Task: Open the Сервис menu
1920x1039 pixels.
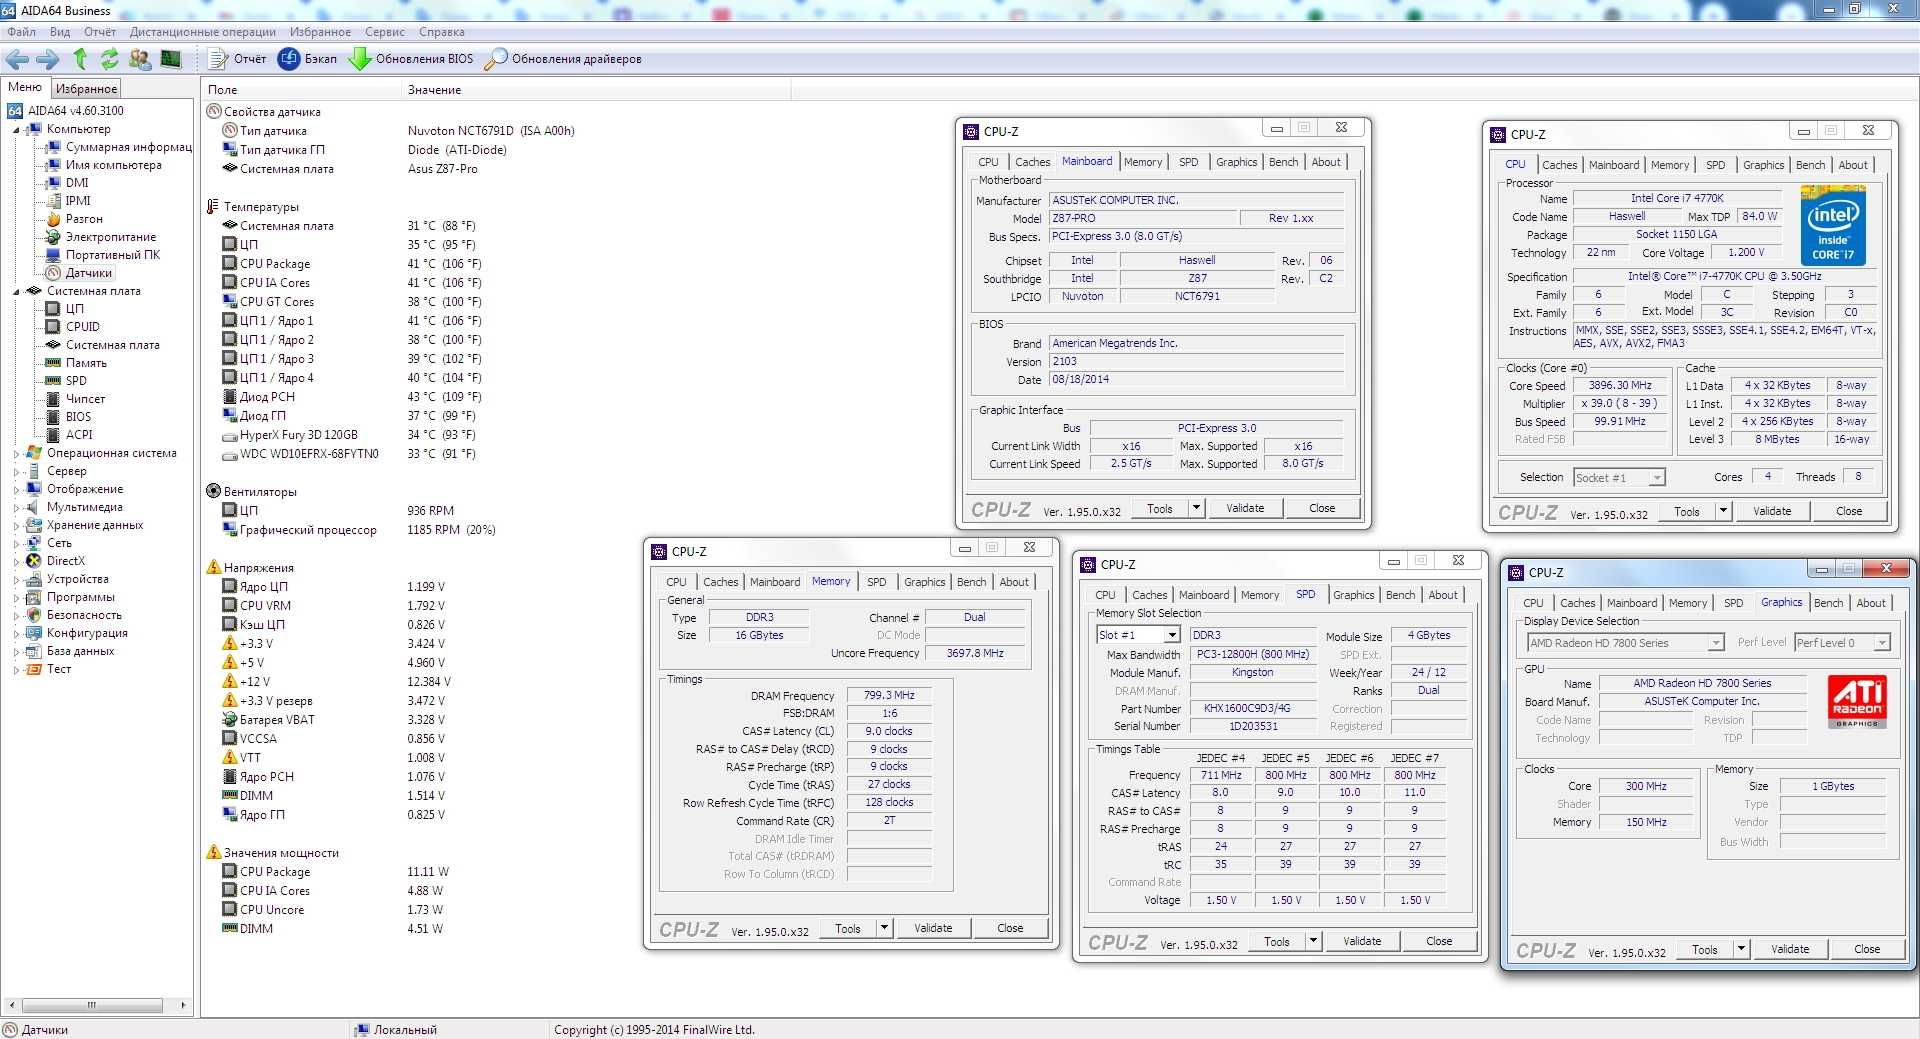Action: (x=385, y=32)
